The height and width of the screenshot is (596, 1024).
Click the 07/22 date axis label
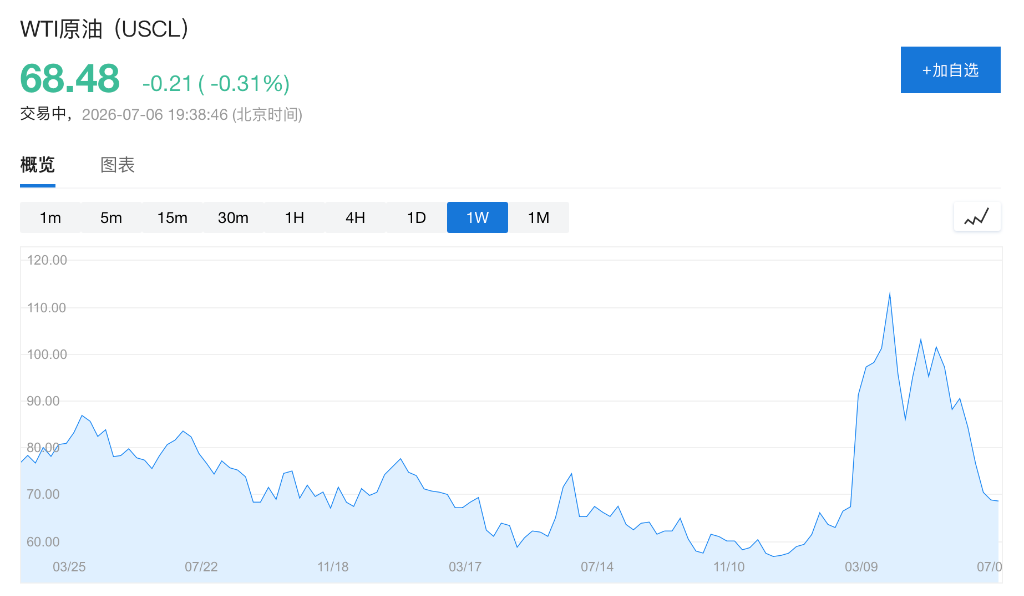coord(201,567)
